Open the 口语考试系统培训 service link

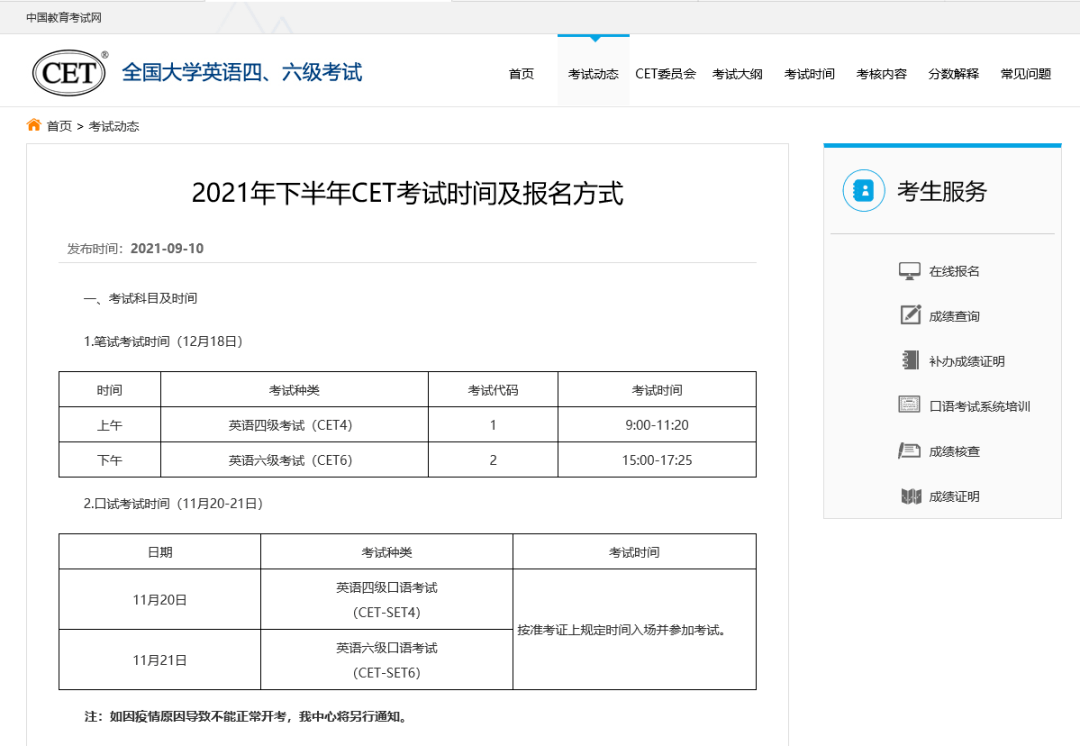[x=979, y=406]
